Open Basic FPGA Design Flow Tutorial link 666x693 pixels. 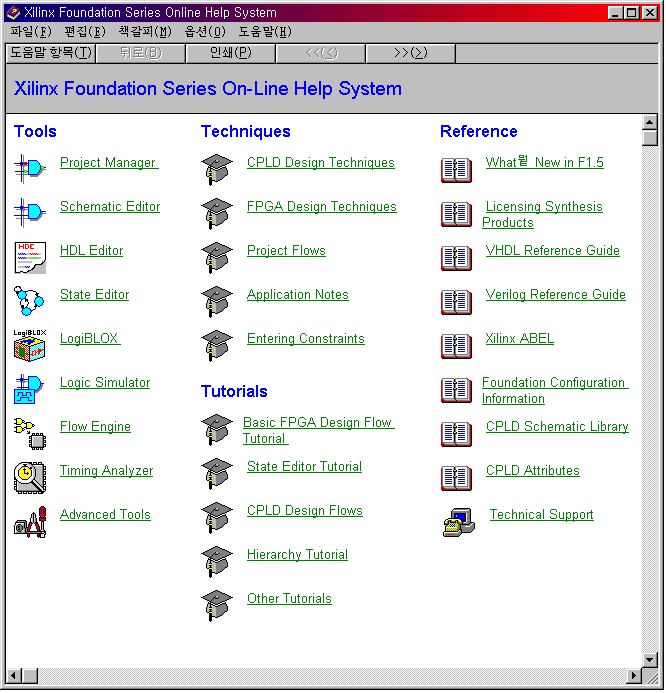point(318,430)
